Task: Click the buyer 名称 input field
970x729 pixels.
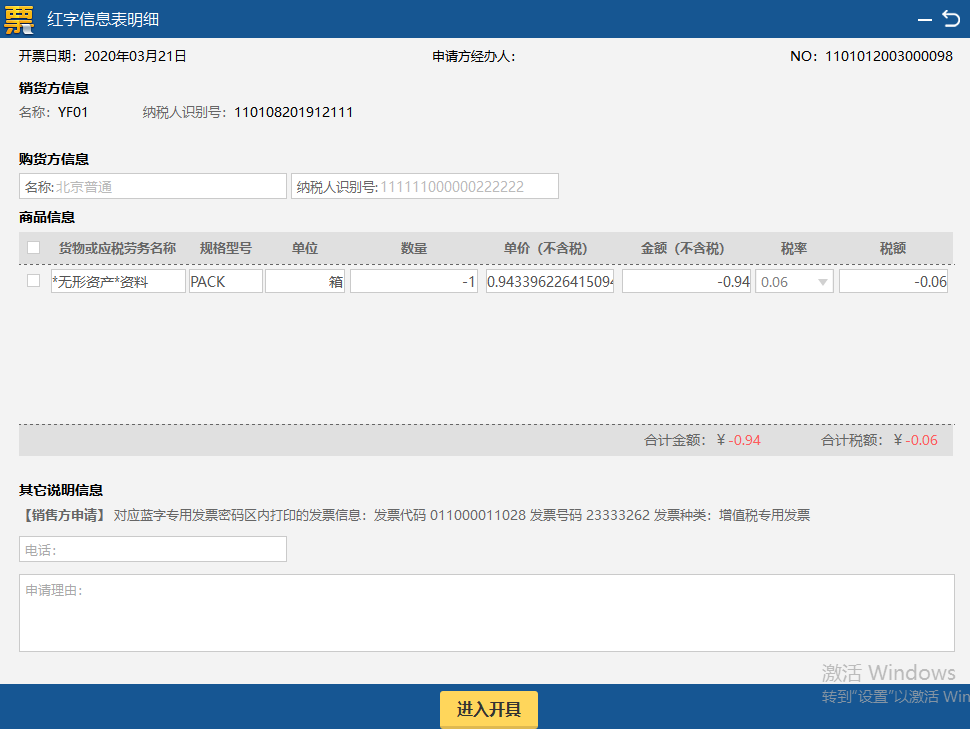Action: click(153, 186)
